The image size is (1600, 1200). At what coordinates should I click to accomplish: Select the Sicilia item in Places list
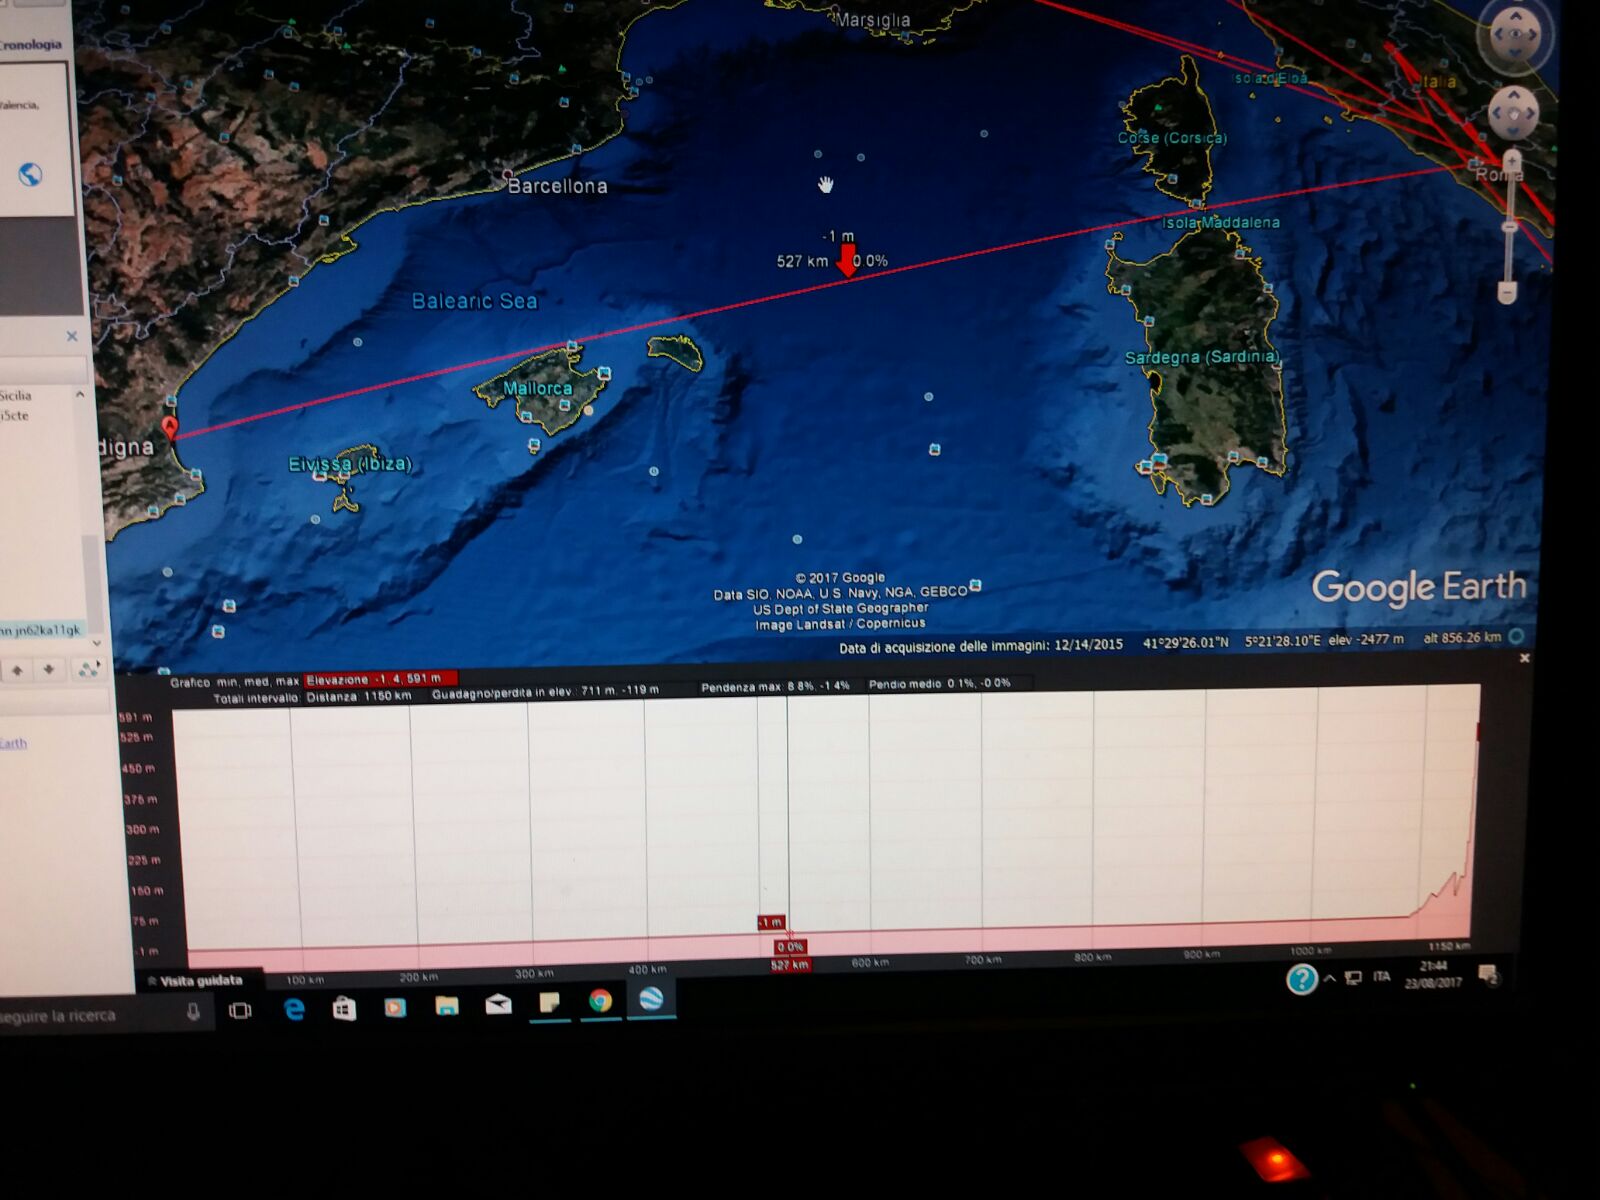[x=16, y=396]
